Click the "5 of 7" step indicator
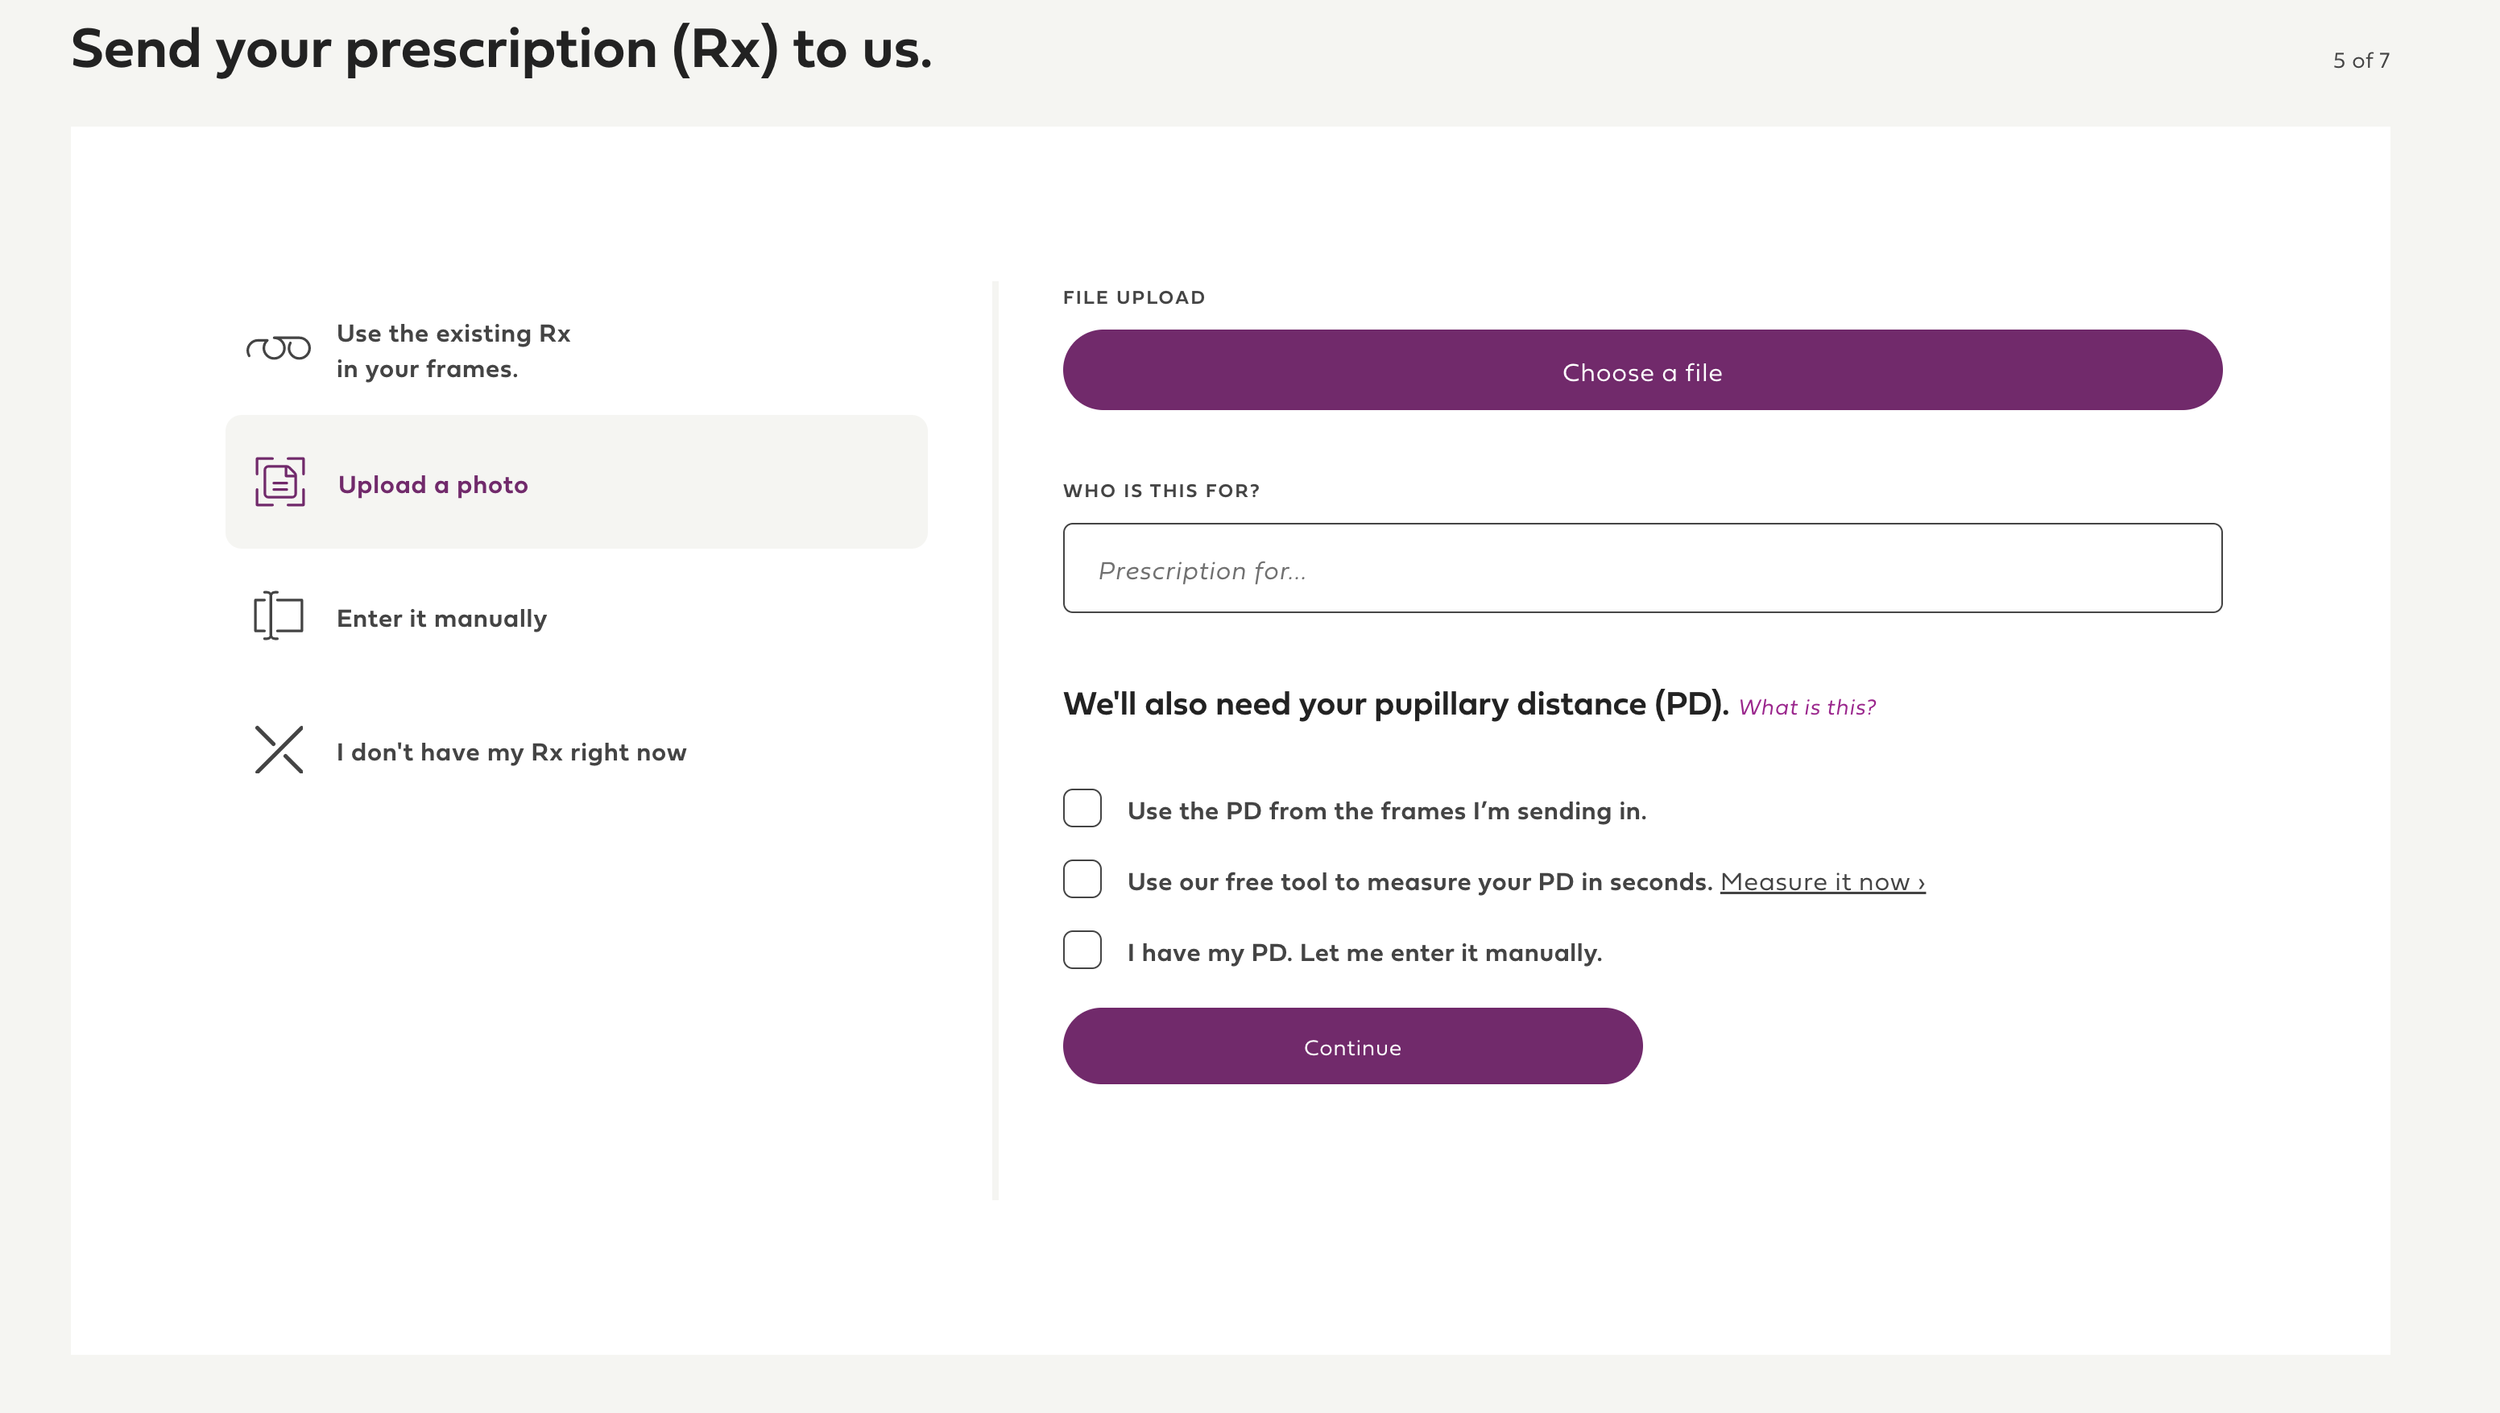 tap(2361, 60)
